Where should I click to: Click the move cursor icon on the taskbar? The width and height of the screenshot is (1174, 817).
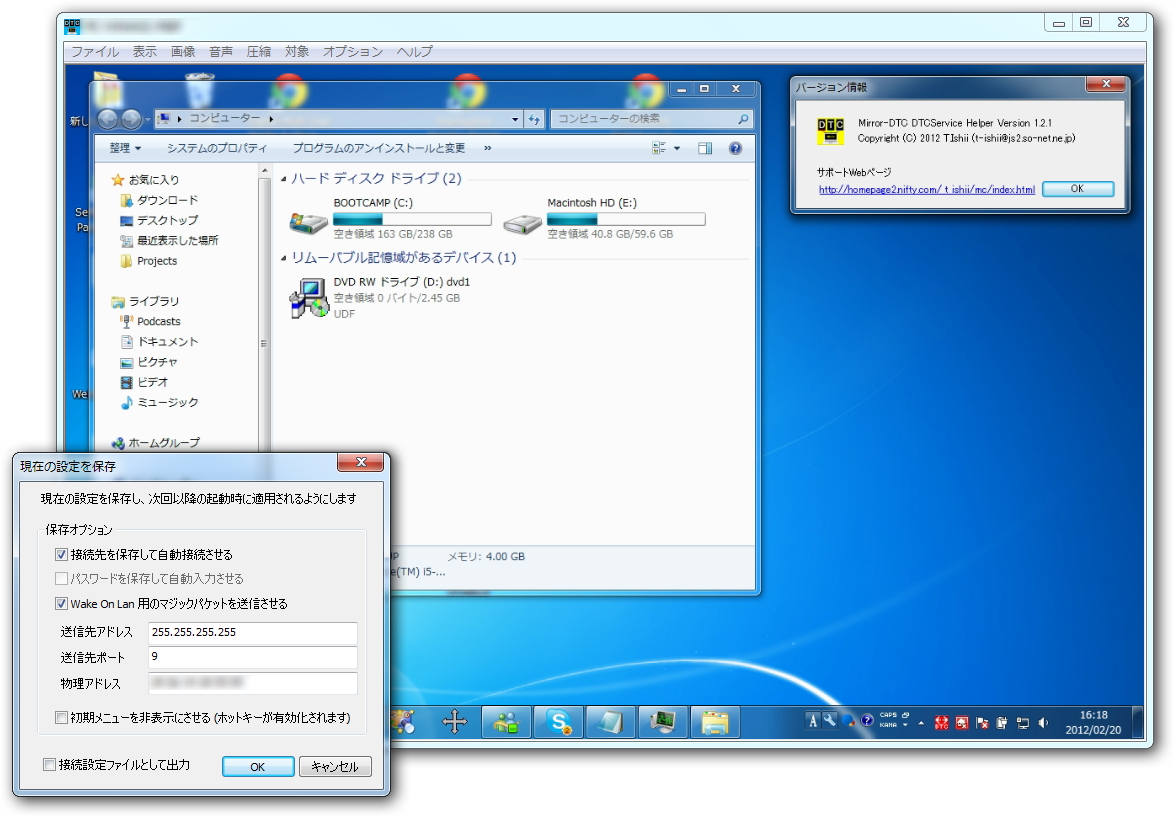[x=455, y=721]
